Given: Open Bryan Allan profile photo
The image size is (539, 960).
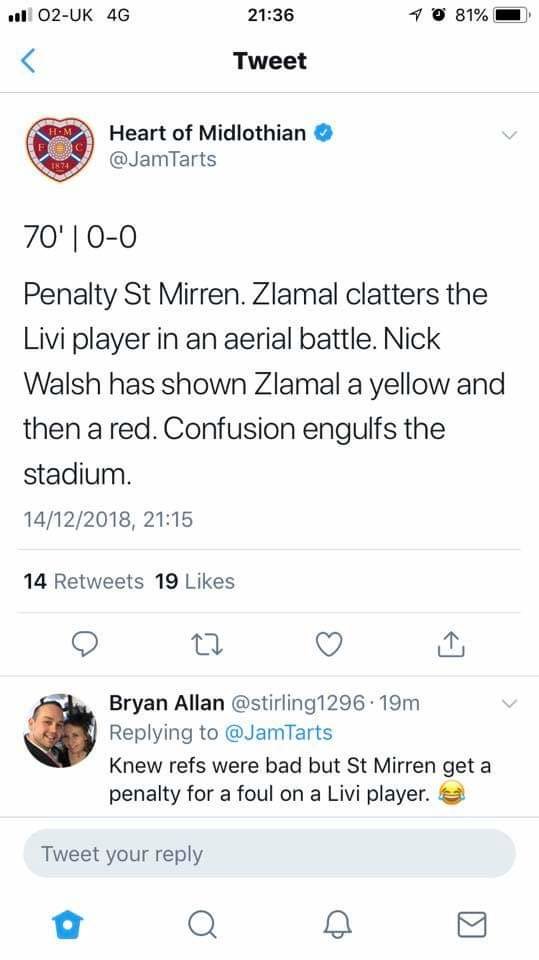Looking at the screenshot, I should pyautogui.click(x=59, y=730).
